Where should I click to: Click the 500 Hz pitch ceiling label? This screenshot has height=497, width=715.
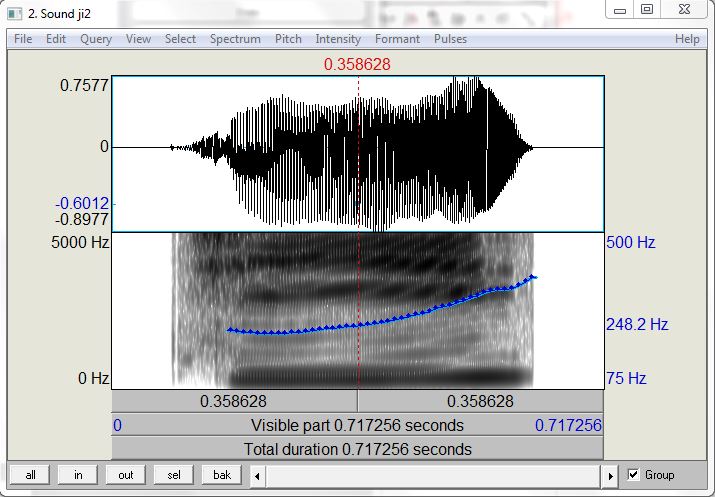631,242
